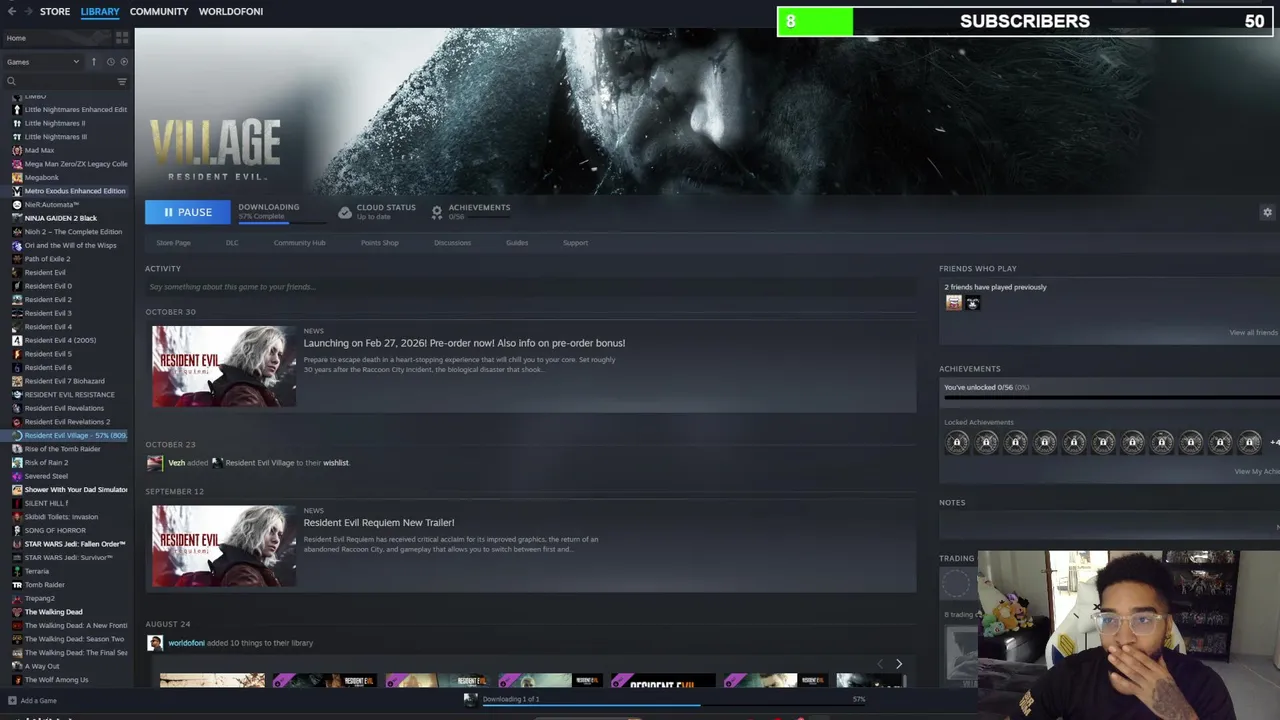
Task: Pause the Resident Evil Village download
Action: pos(187,212)
